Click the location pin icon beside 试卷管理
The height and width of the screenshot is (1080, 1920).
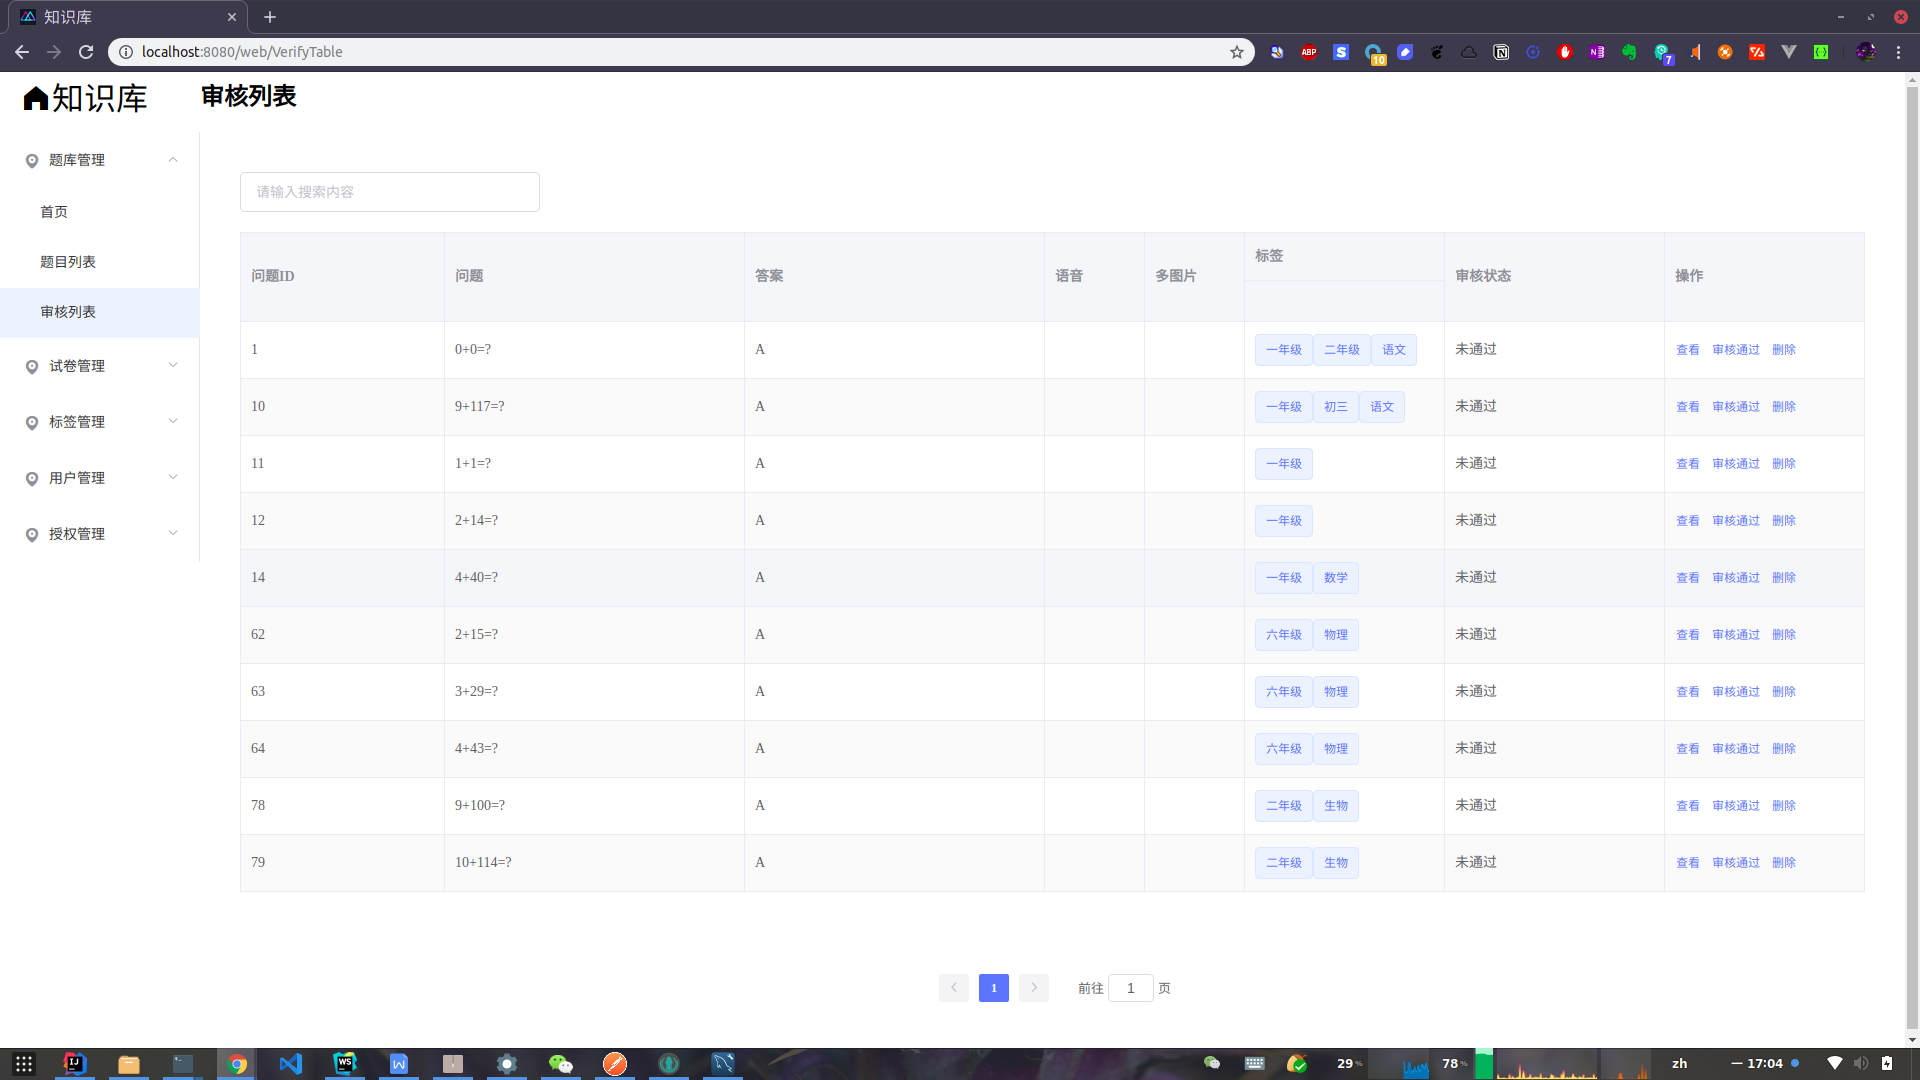(x=32, y=367)
